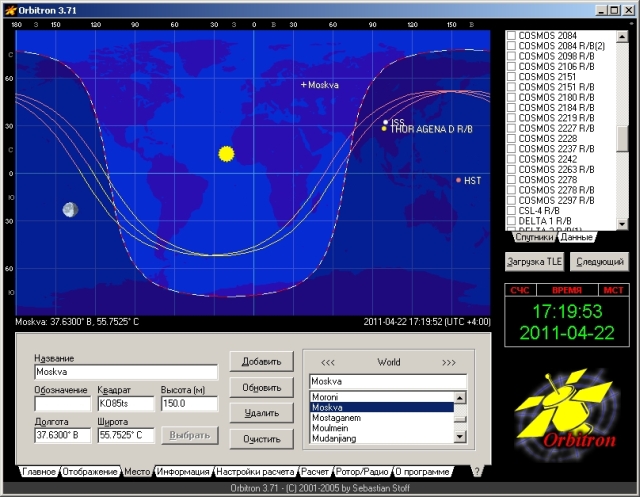The width and height of the screenshot is (640, 497).
Task: Open the Отображение tab
Action: coord(90,472)
